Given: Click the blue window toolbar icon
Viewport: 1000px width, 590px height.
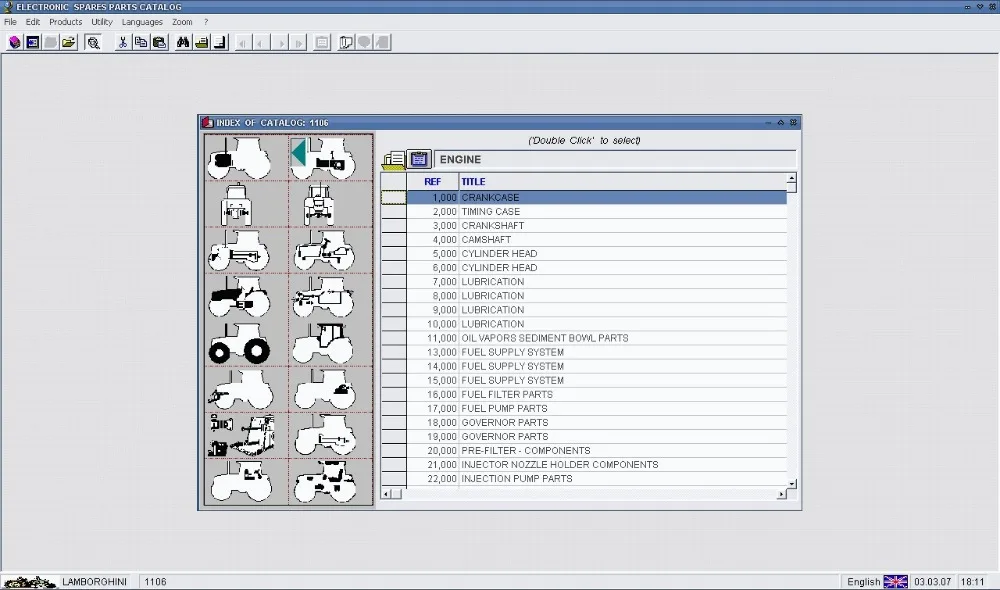Looking at the screenshot, I should [x=33, y=43].
